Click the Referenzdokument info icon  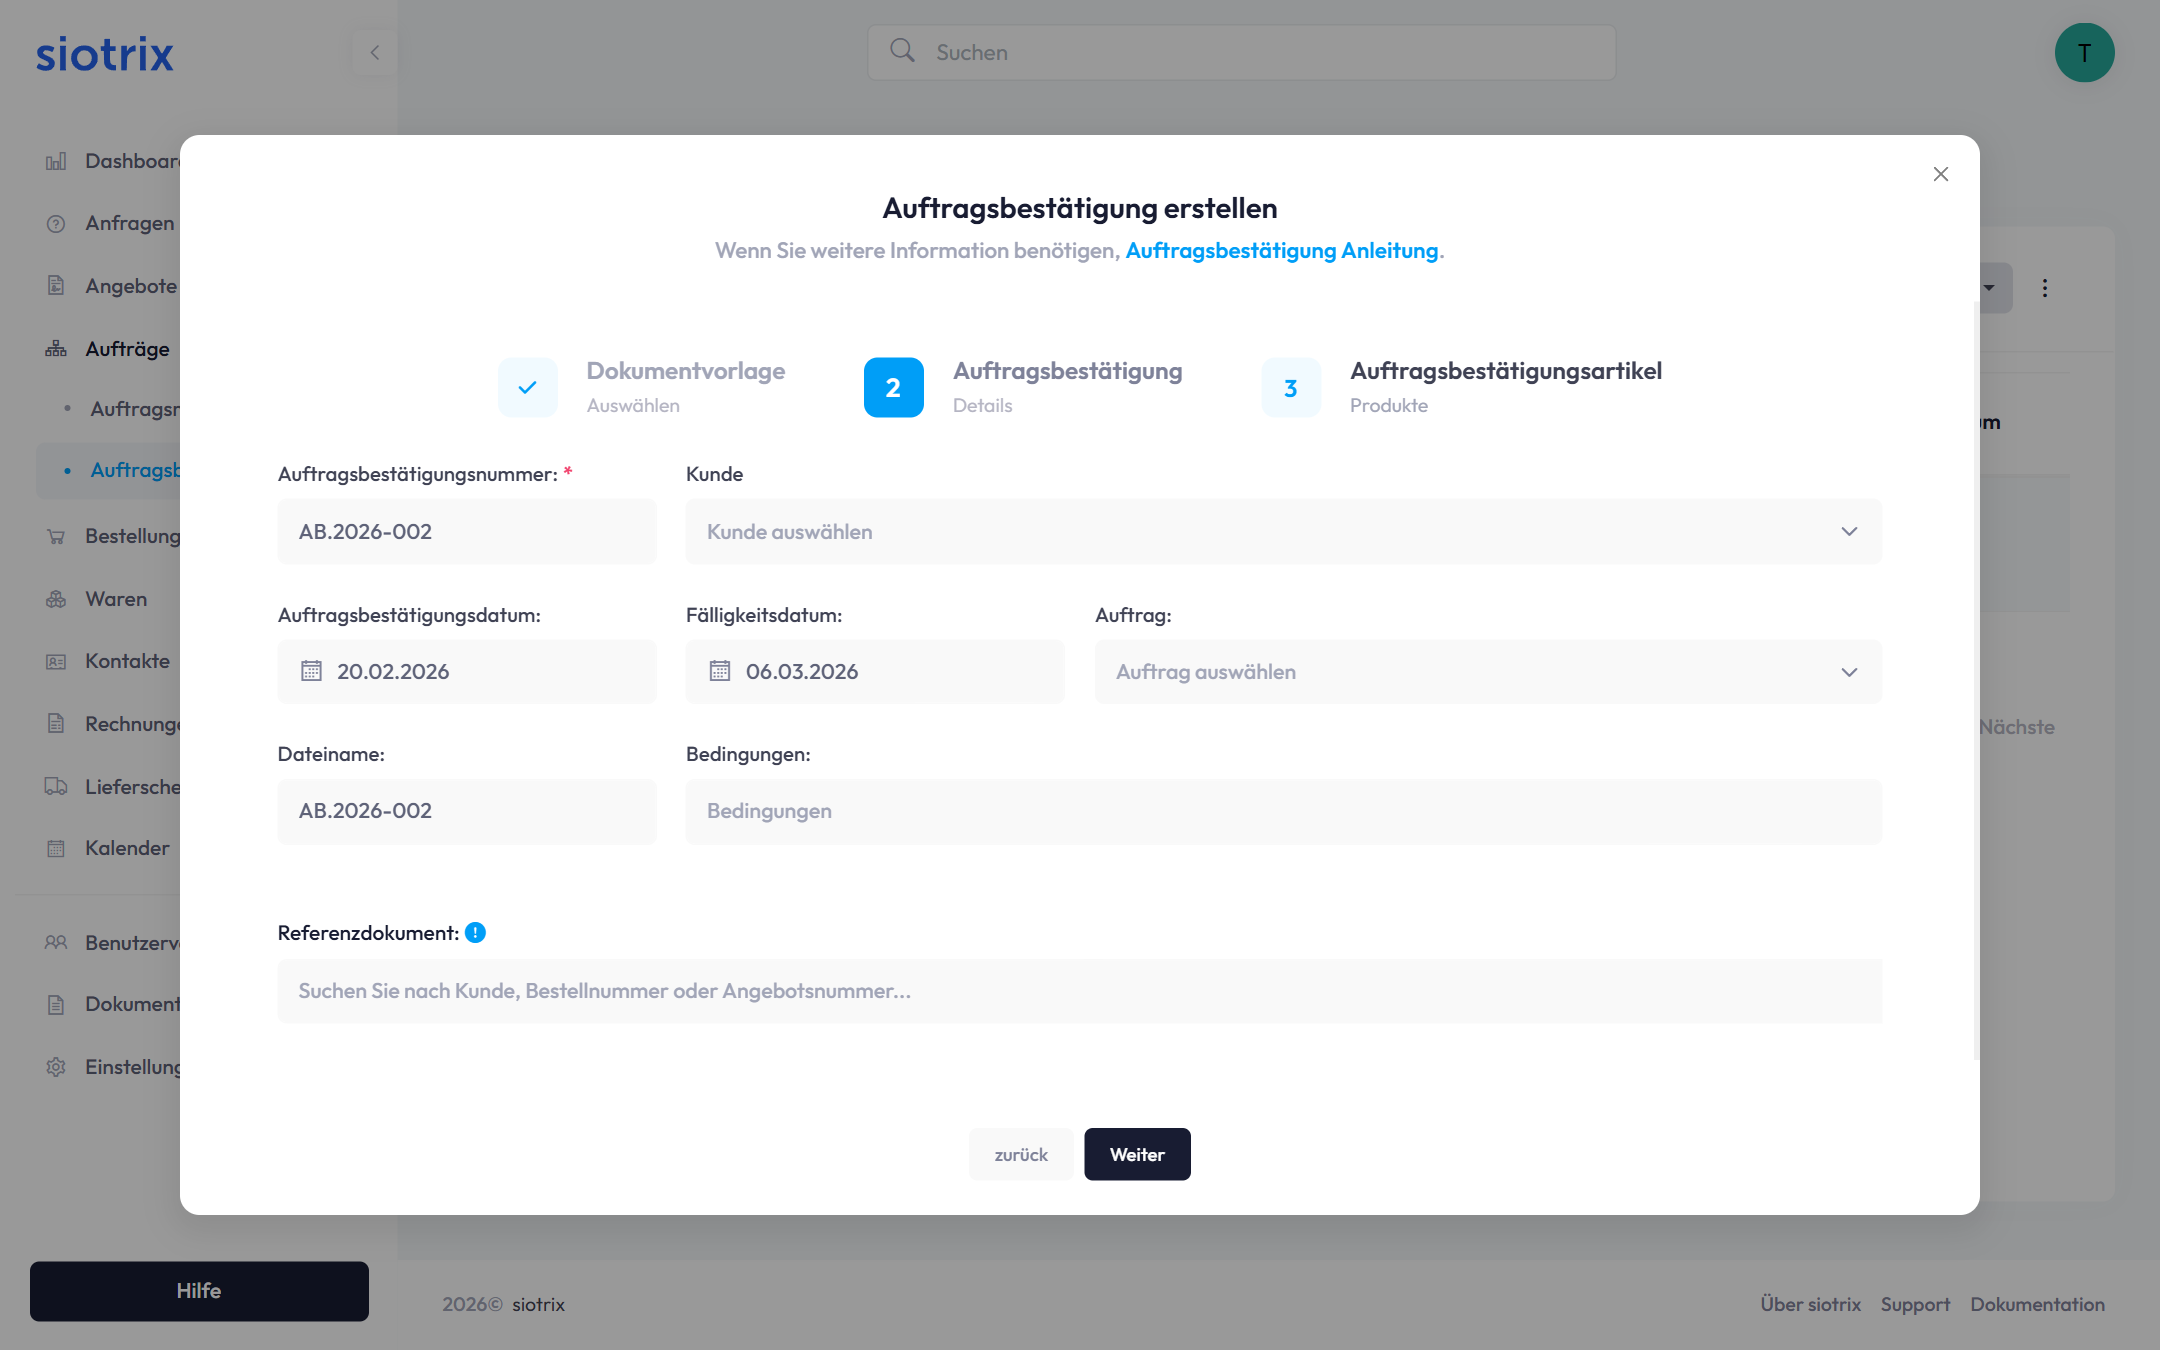475,933
